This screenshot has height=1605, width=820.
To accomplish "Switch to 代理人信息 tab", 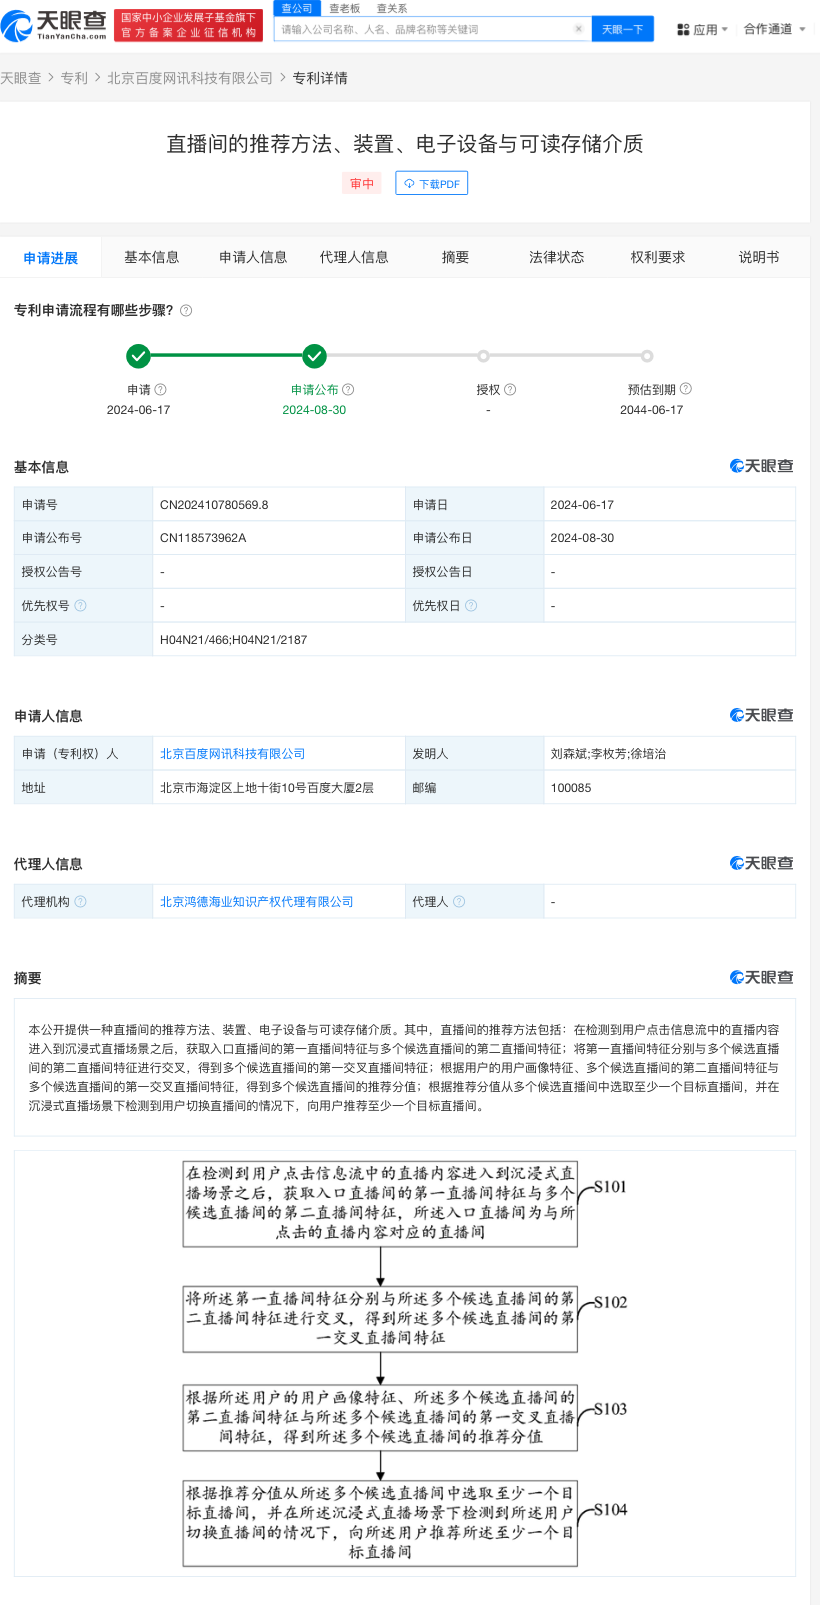I will (x=354, y=257).
